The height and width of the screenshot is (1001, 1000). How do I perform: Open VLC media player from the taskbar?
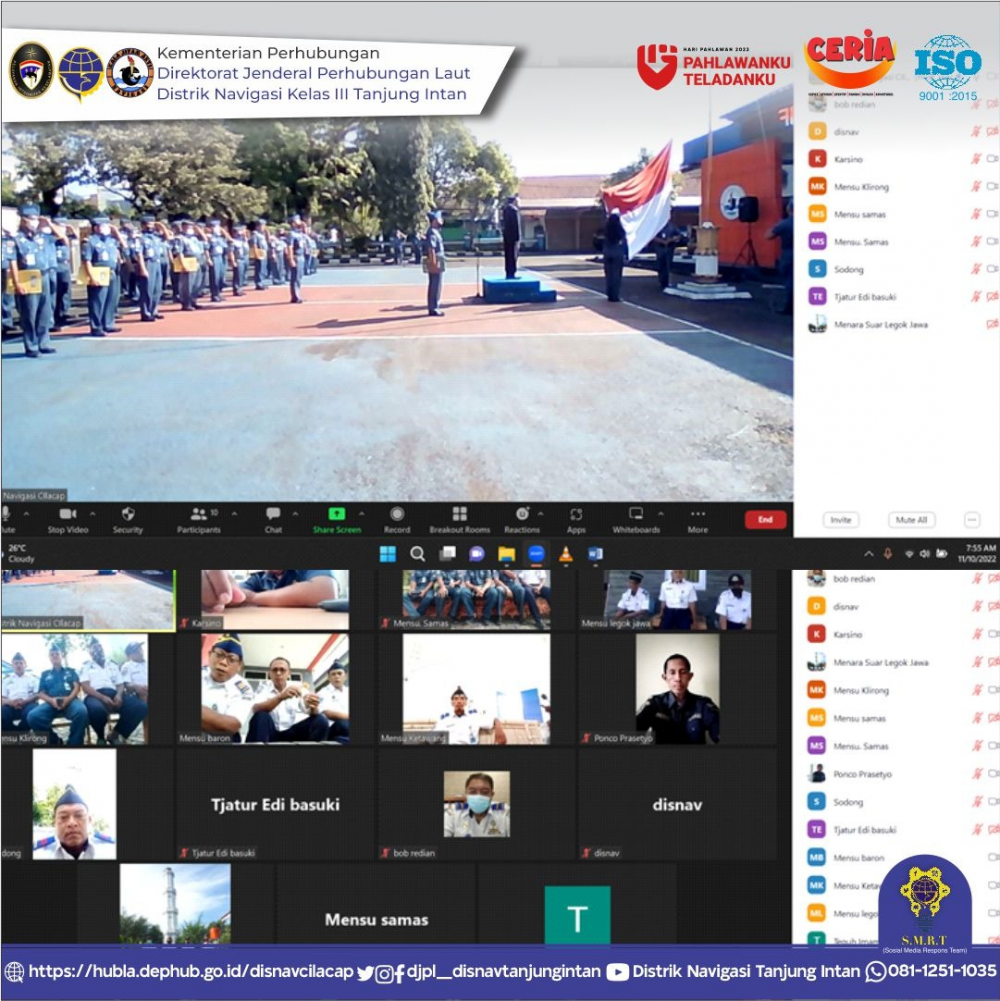pyautogui.click(x=566, y=553)
